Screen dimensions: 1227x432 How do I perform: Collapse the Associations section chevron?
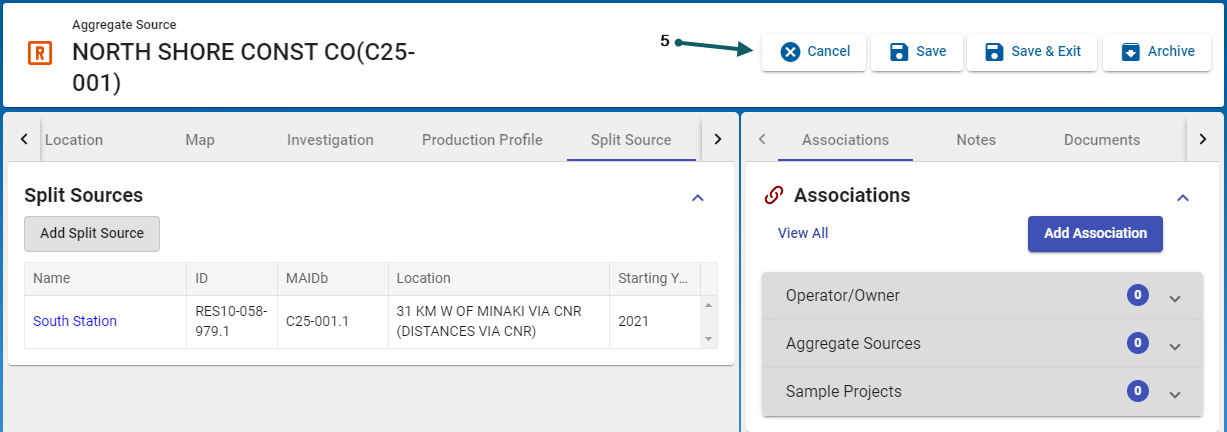pos(1183,197)
